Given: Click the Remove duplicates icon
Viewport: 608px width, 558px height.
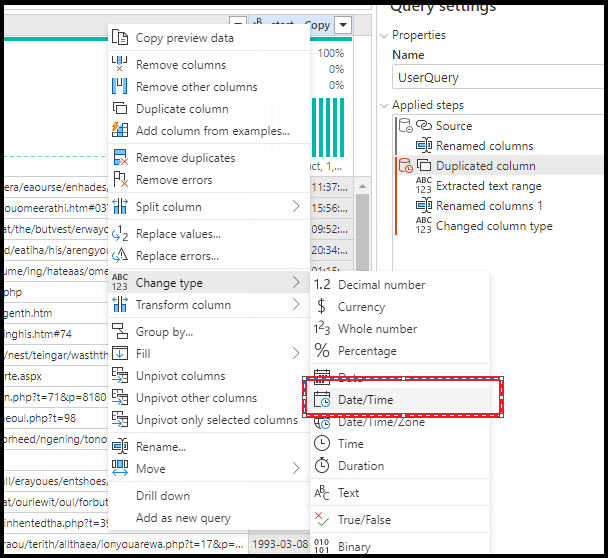Looking at the screenshot, I should point(120,157).
